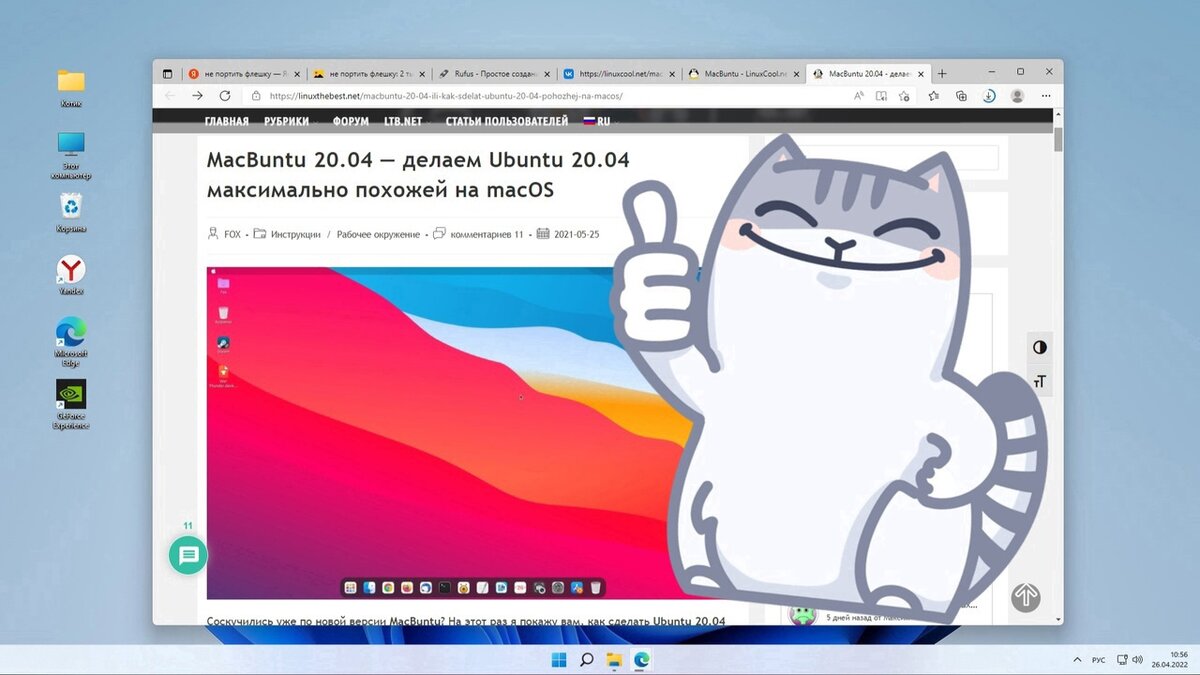The width and height of the screenshot is (1200, 675).
Task: Toggle the page contrast mode button
Action: pos(1040,347)
